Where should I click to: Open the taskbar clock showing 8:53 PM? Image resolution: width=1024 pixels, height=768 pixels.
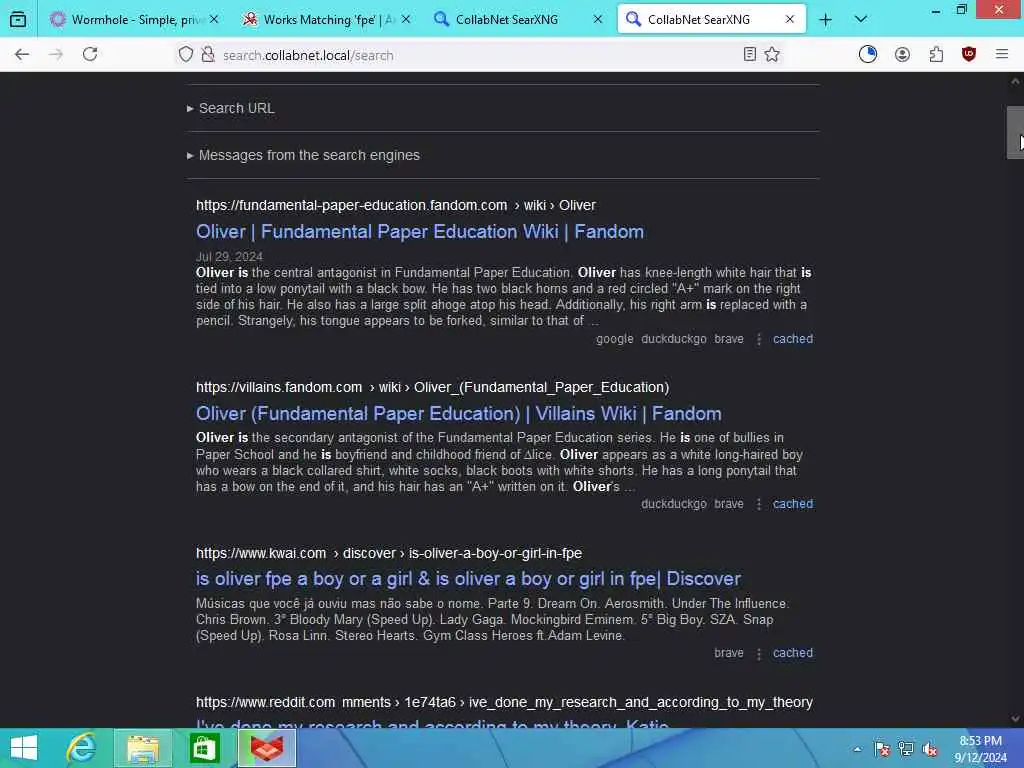point(981,749)
